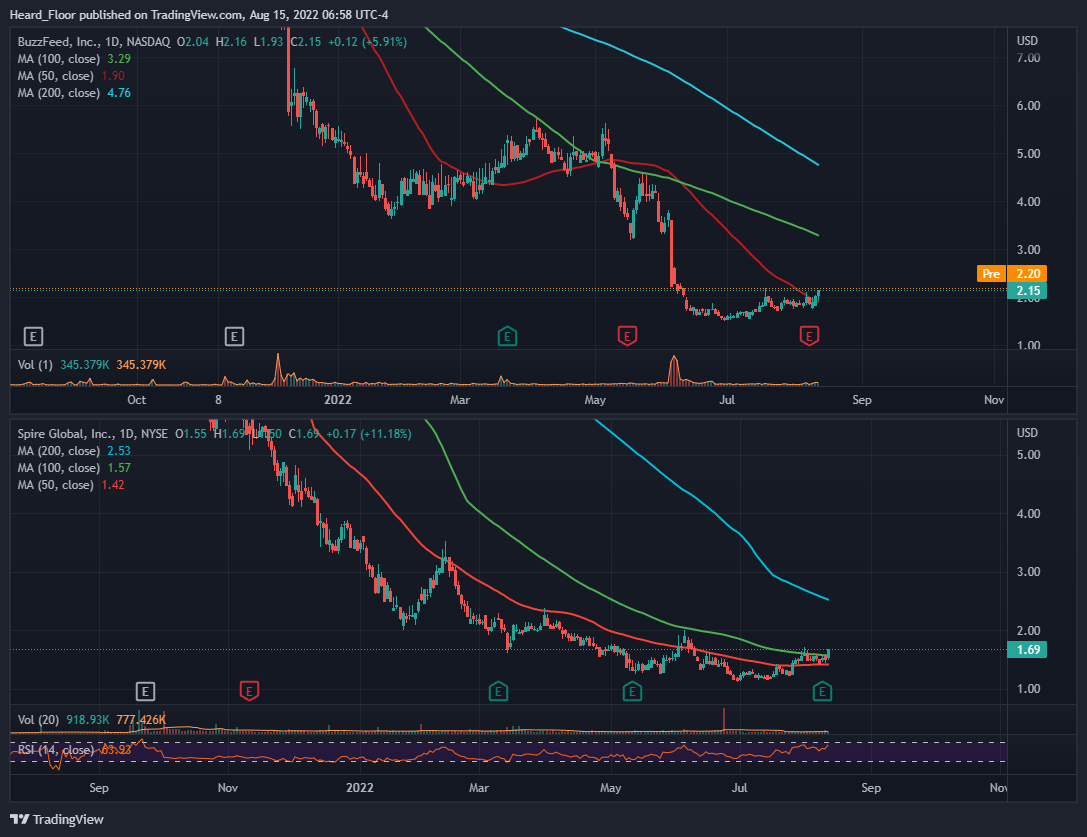Viewport: 1087px width, 837px height.
Task: Click the Vol (20) indicator legend
Action: pos(92,720)
